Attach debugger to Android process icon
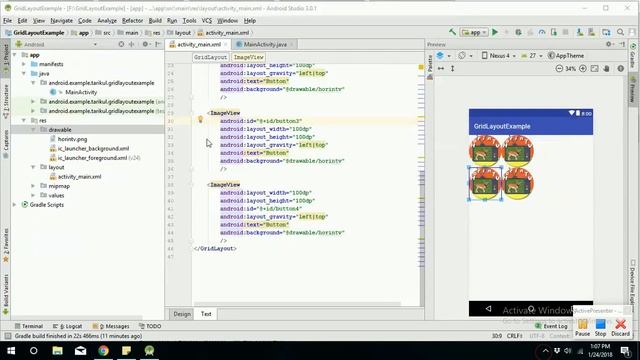Image resolution: width=640 pixels, height=360 pixels. pyautogui.click(x=554, y=32)
